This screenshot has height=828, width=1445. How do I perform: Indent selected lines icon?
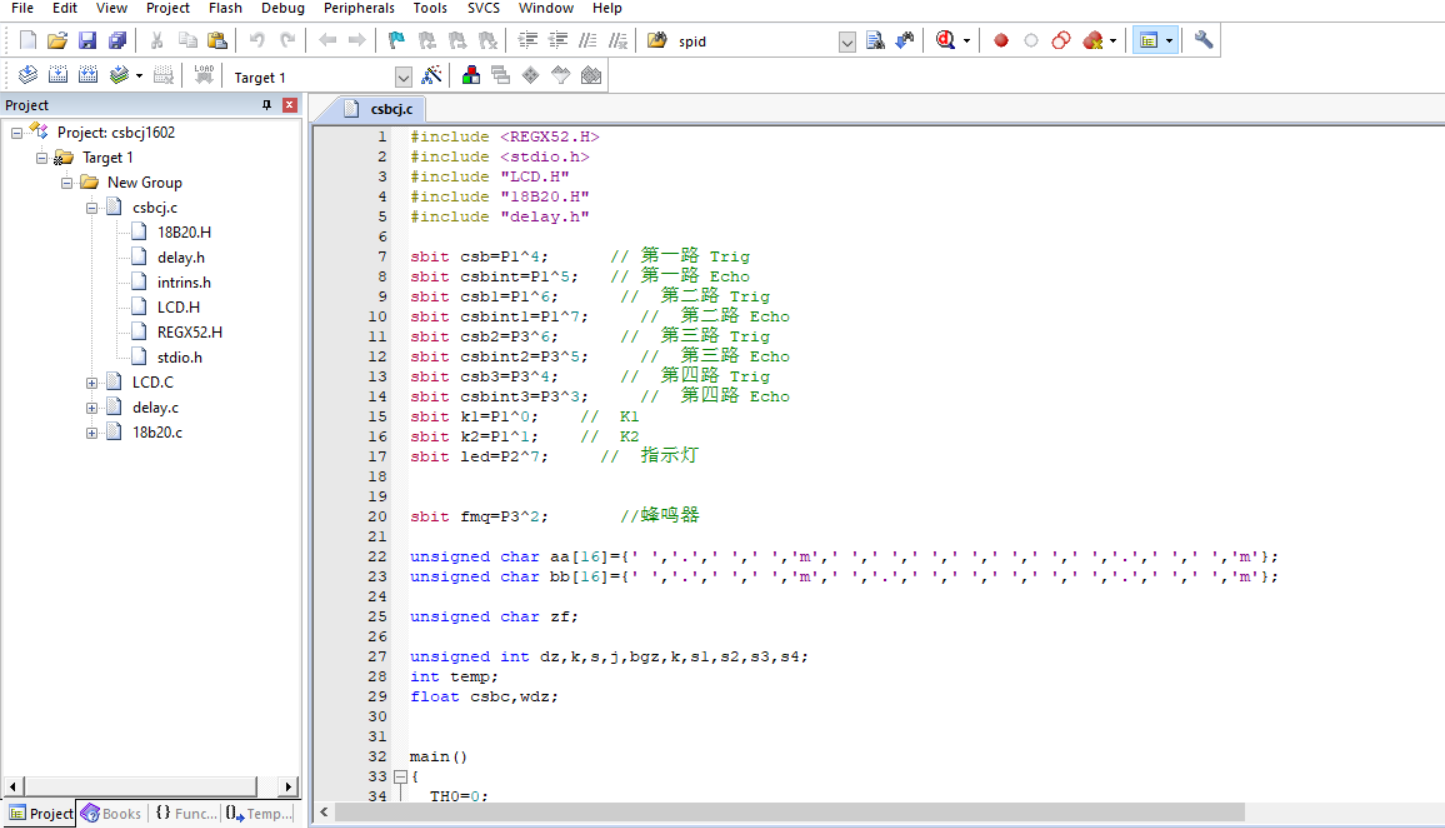point(528,40)
